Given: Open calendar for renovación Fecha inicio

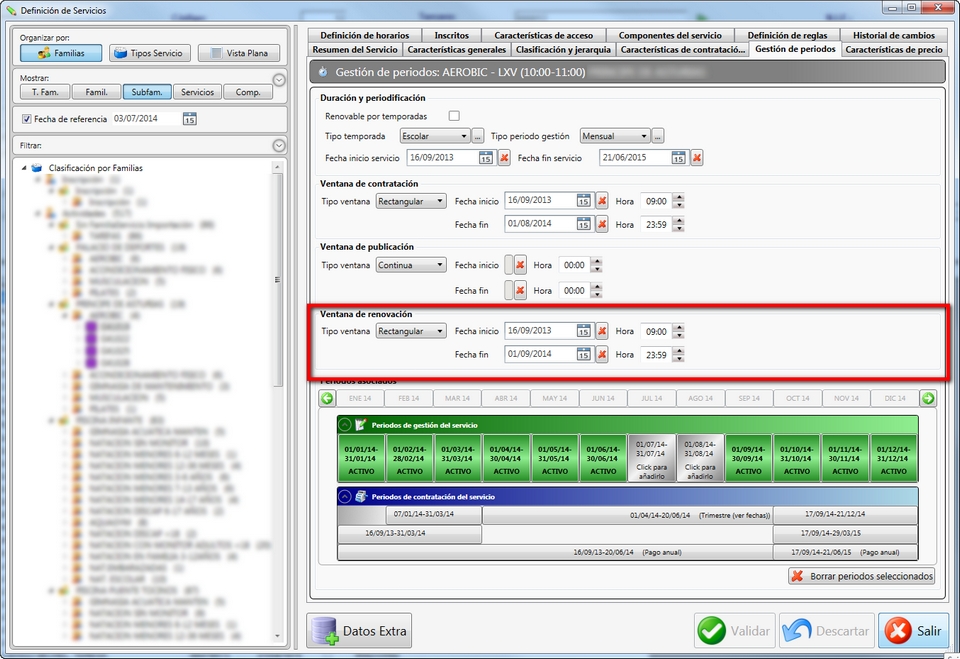Looking at the screenshot, I should [x=583, y=331].
